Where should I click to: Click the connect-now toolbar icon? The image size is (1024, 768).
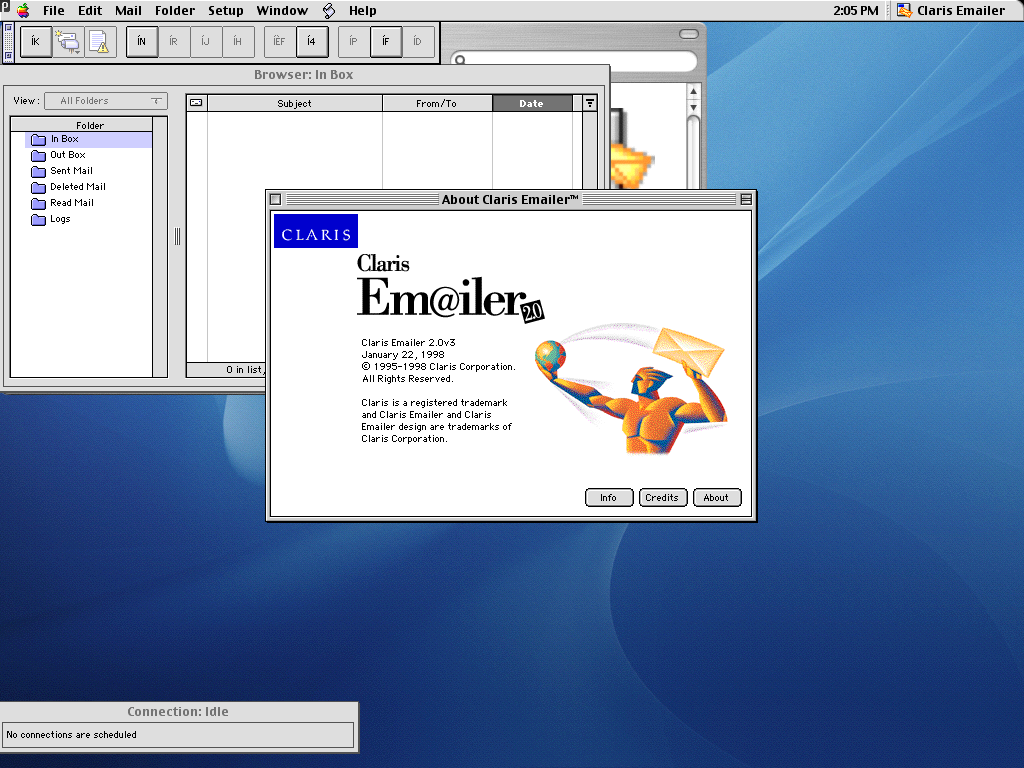tap(68, 41)
